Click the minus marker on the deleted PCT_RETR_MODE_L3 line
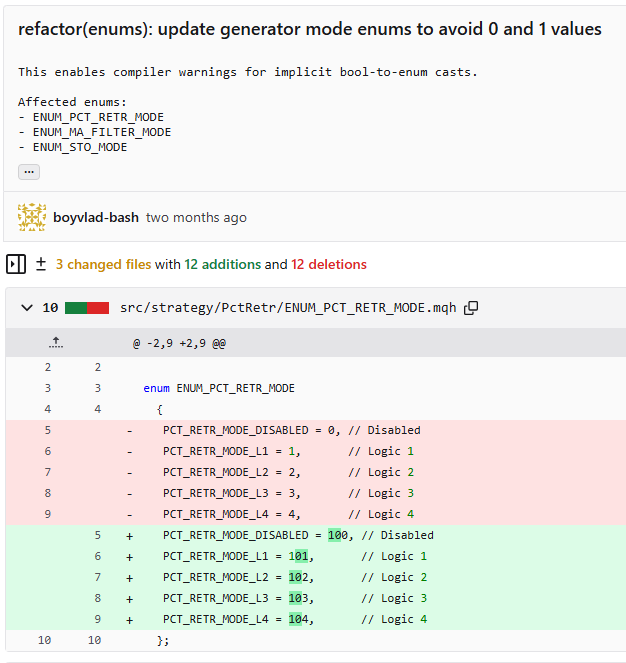This screenshot has height=663, width=626. pyautogui.click(x=129, y=493)
